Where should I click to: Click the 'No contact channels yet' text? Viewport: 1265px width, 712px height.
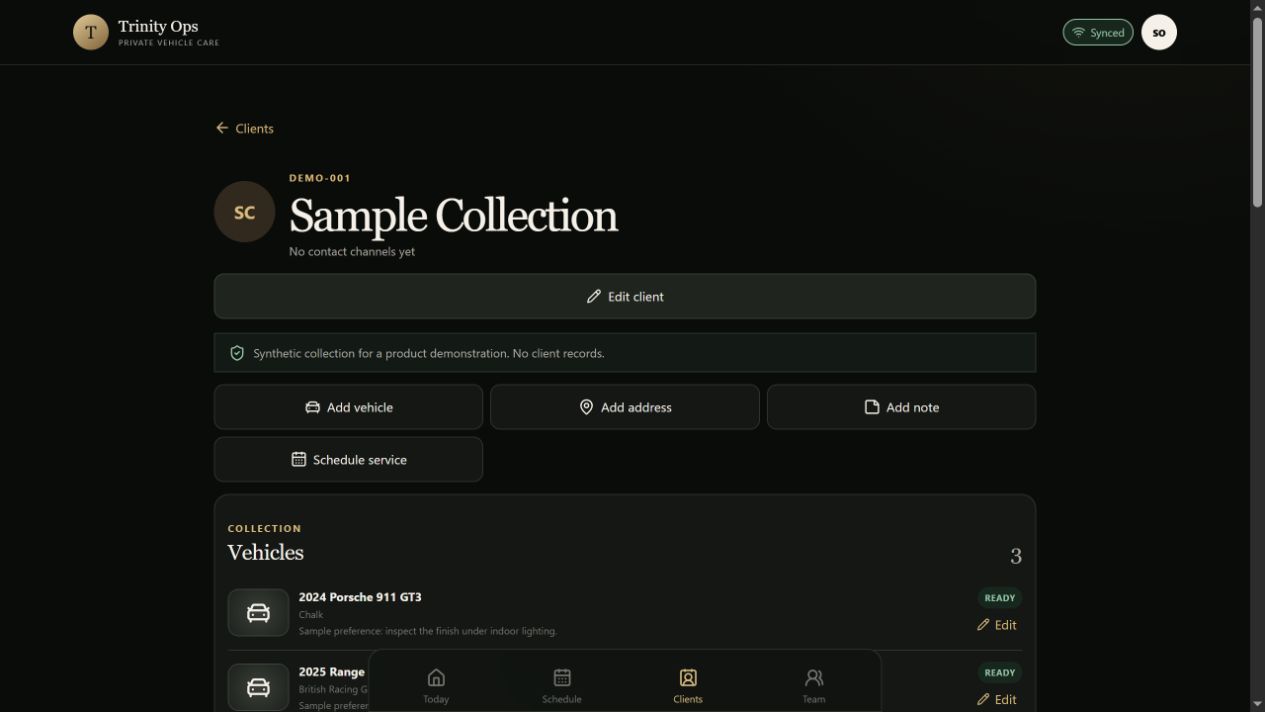pos(352,252)
